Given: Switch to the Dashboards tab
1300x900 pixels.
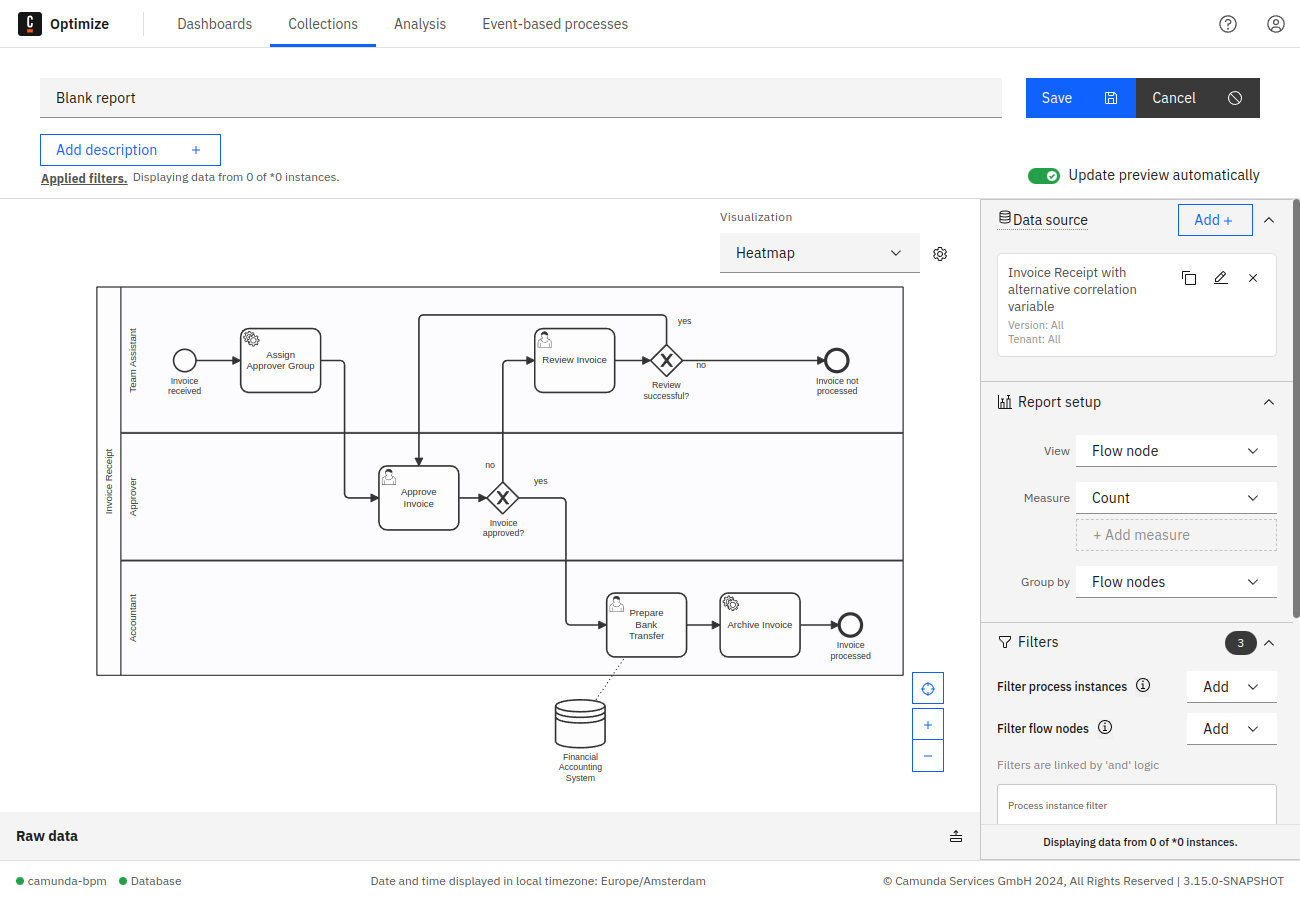Looking at the screenshot, I should point(214,23).
